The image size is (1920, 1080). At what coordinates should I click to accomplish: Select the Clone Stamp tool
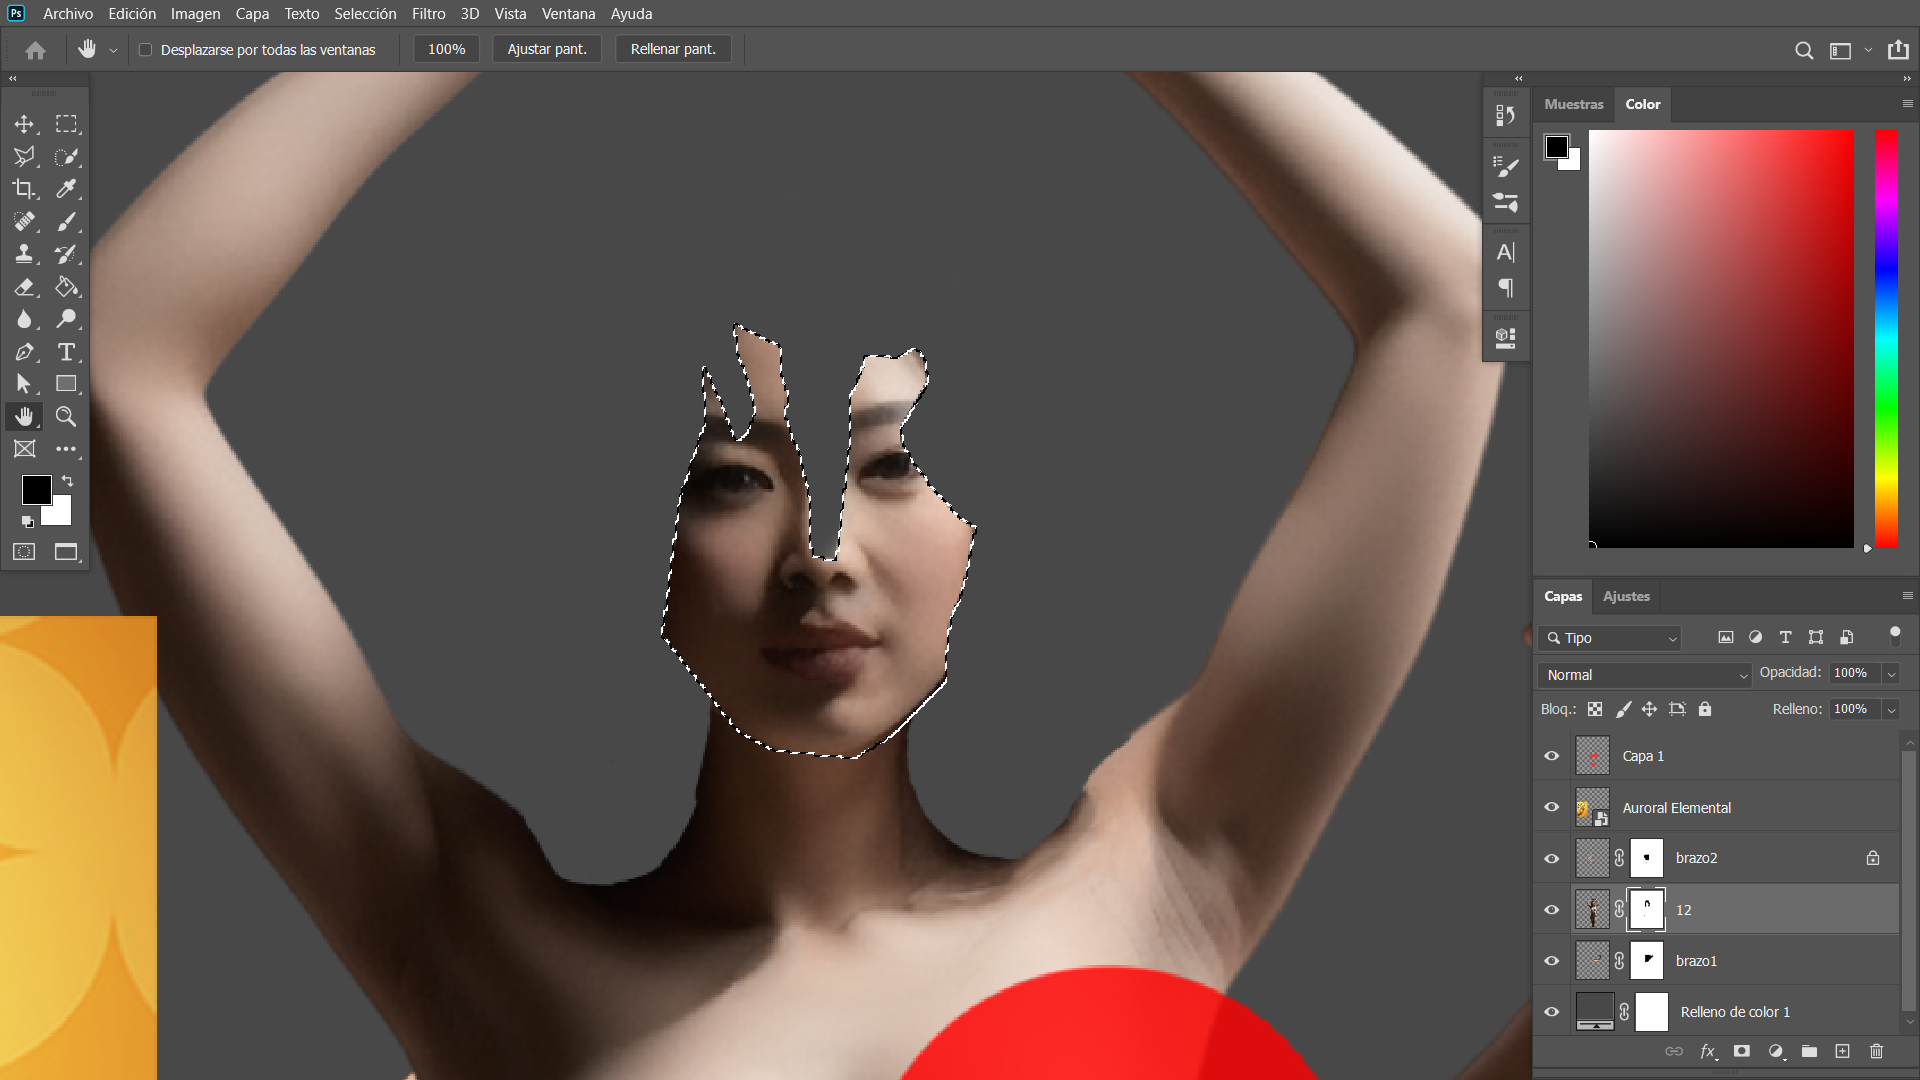[x=24, y=254]
